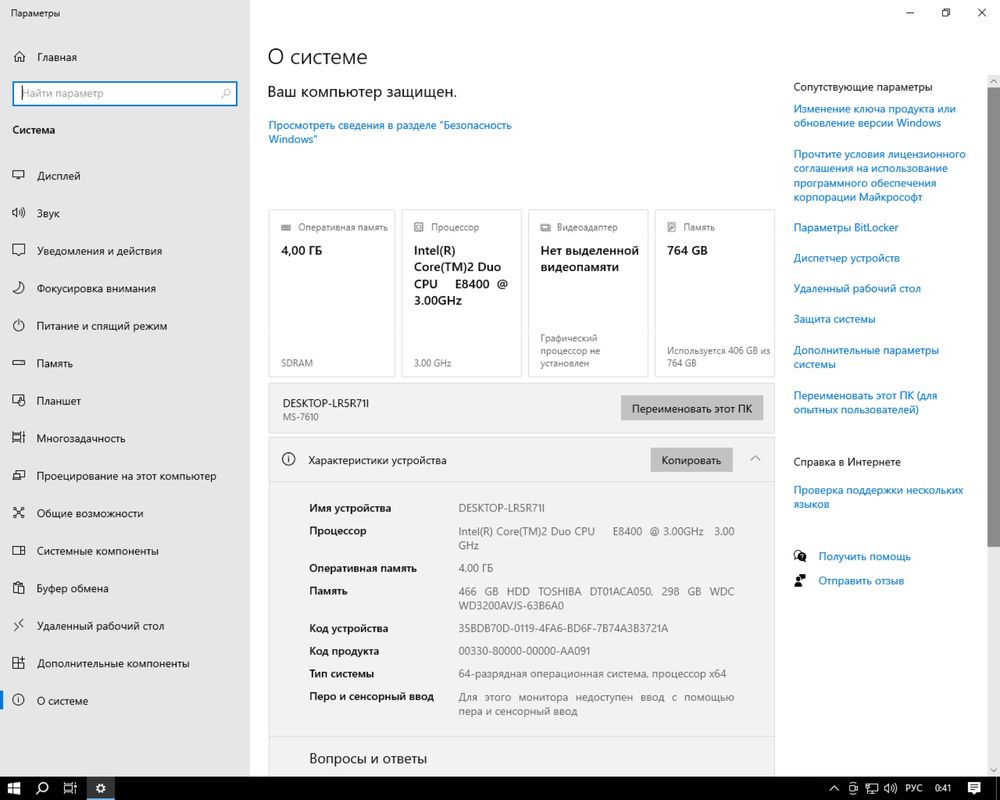Click the Дополнительные компоненты icon
Image resolution: width=1000 pixels, height=800 pixels.
[x=18, y=663]
